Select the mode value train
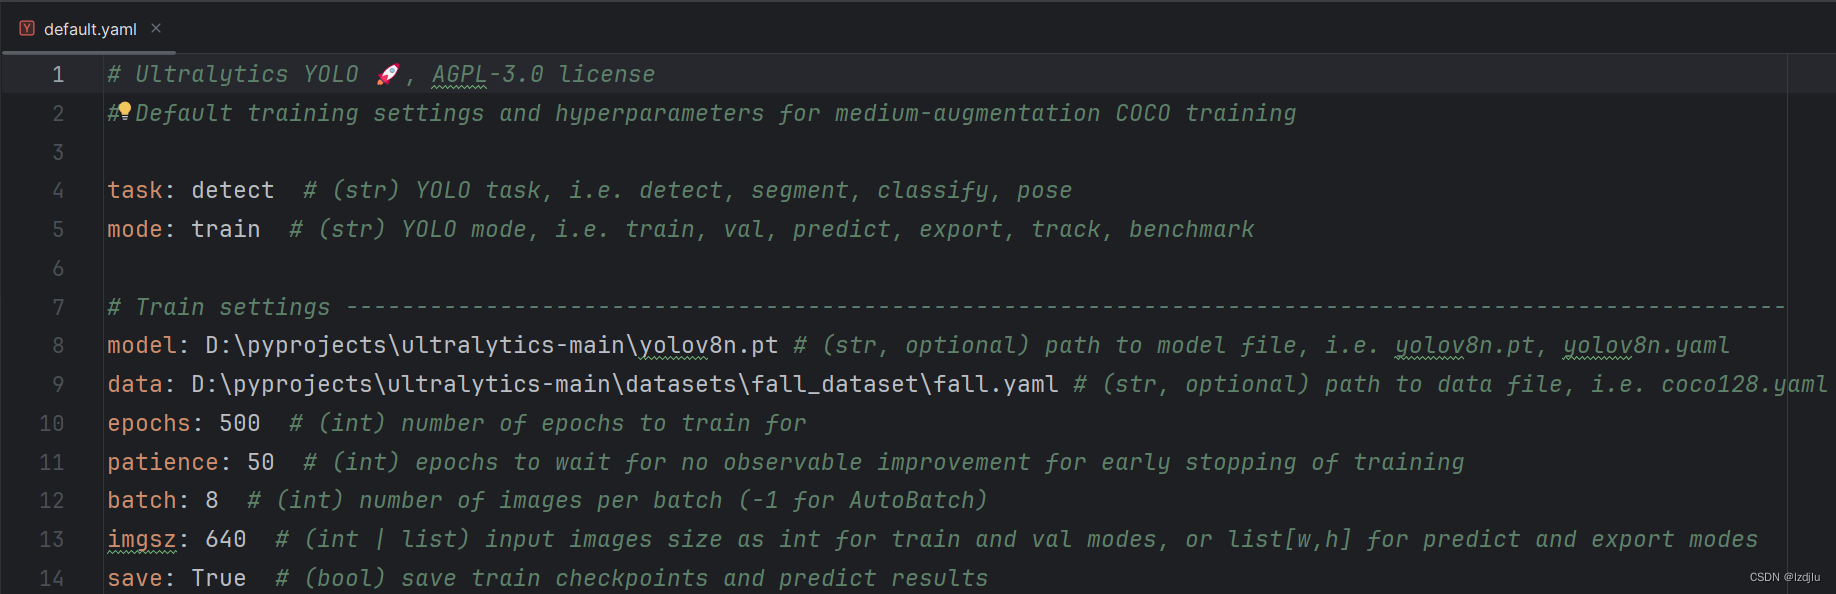Image resolution: width=1836 pixels, height=594 pixels. [225, 229]
